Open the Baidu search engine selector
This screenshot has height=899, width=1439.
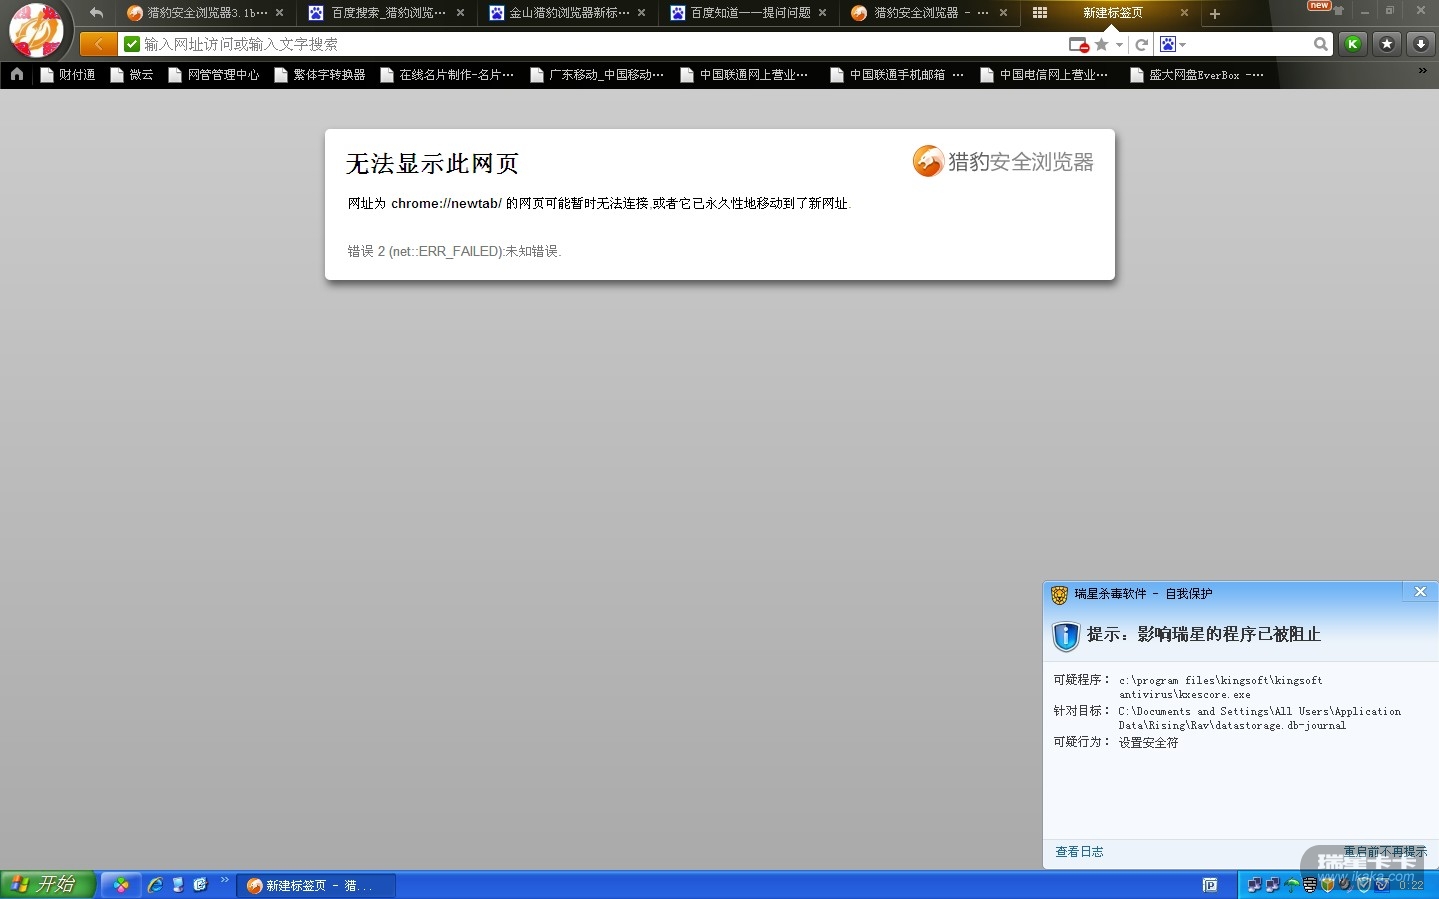point(1172,44)
